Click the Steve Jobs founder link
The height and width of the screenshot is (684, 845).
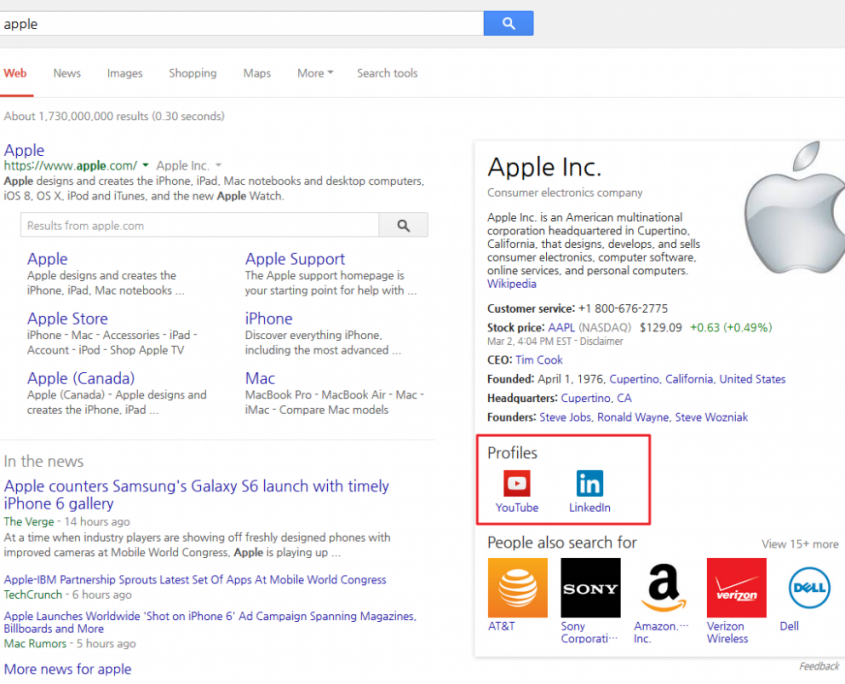[565, 417]
